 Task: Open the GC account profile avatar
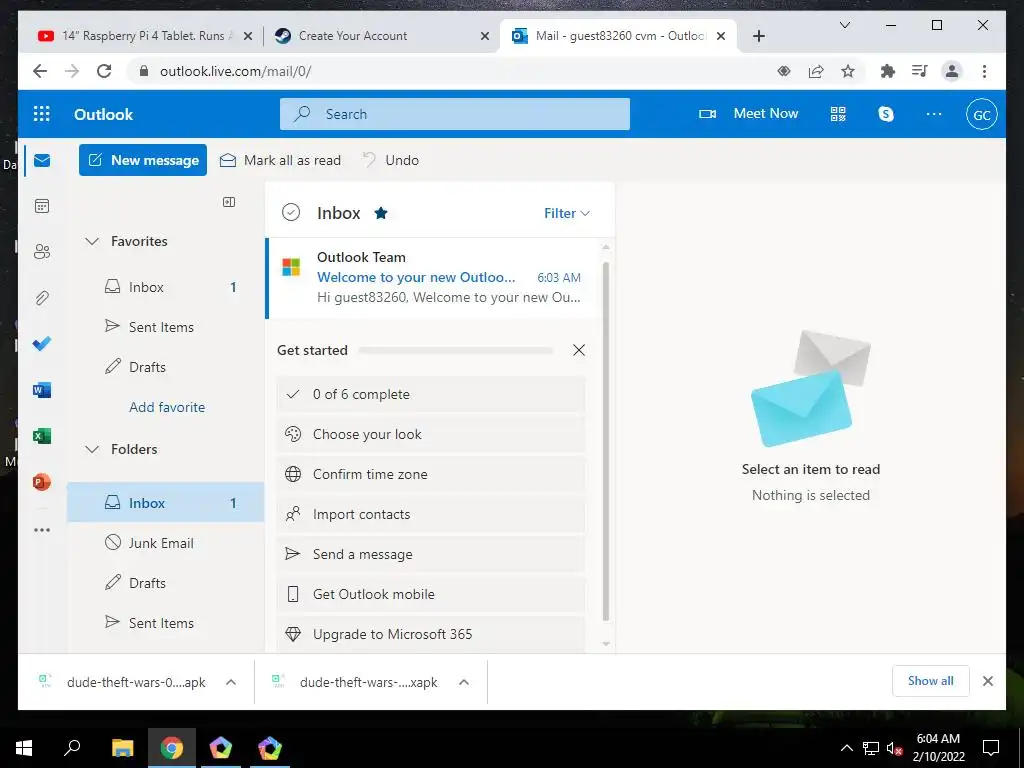[982, 114]
